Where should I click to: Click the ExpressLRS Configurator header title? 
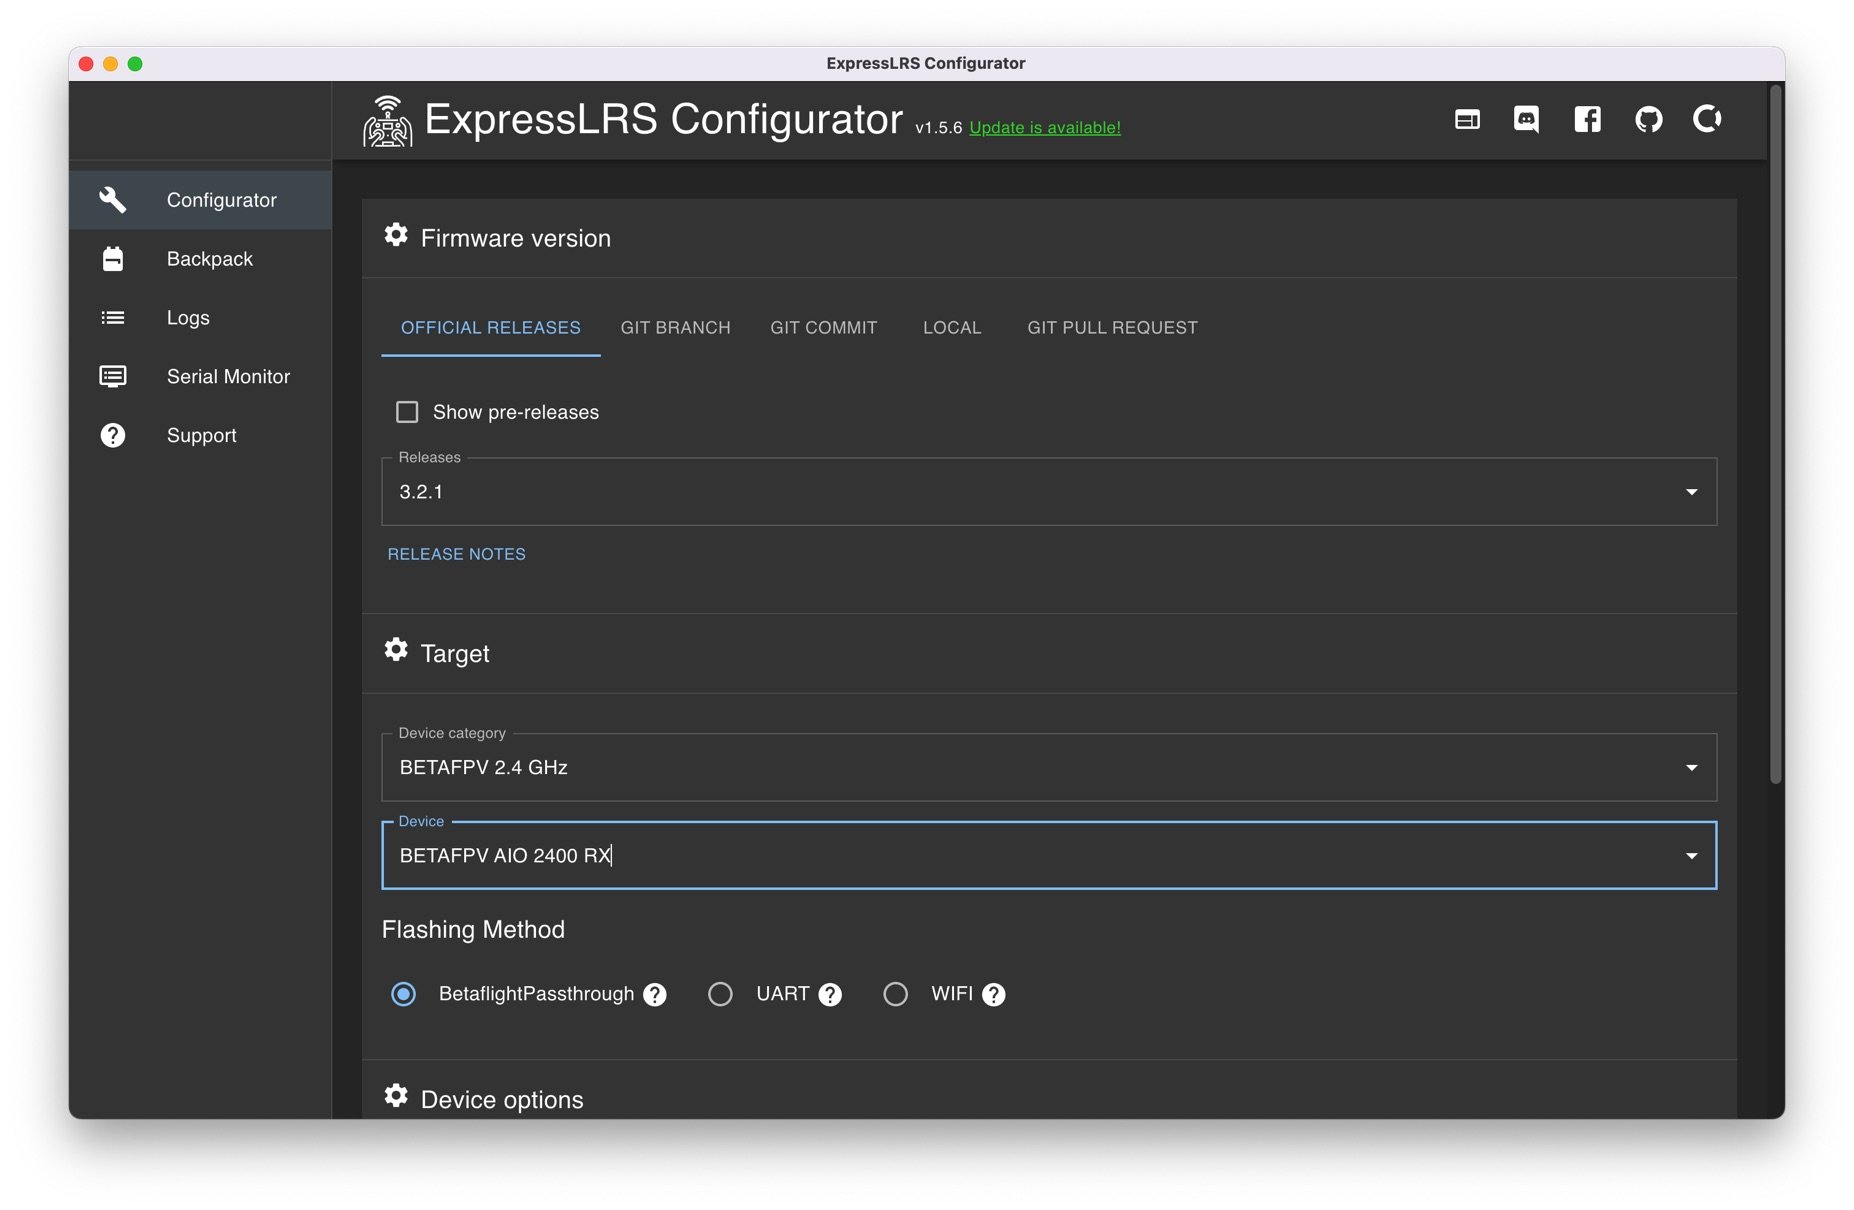point(664,119)
